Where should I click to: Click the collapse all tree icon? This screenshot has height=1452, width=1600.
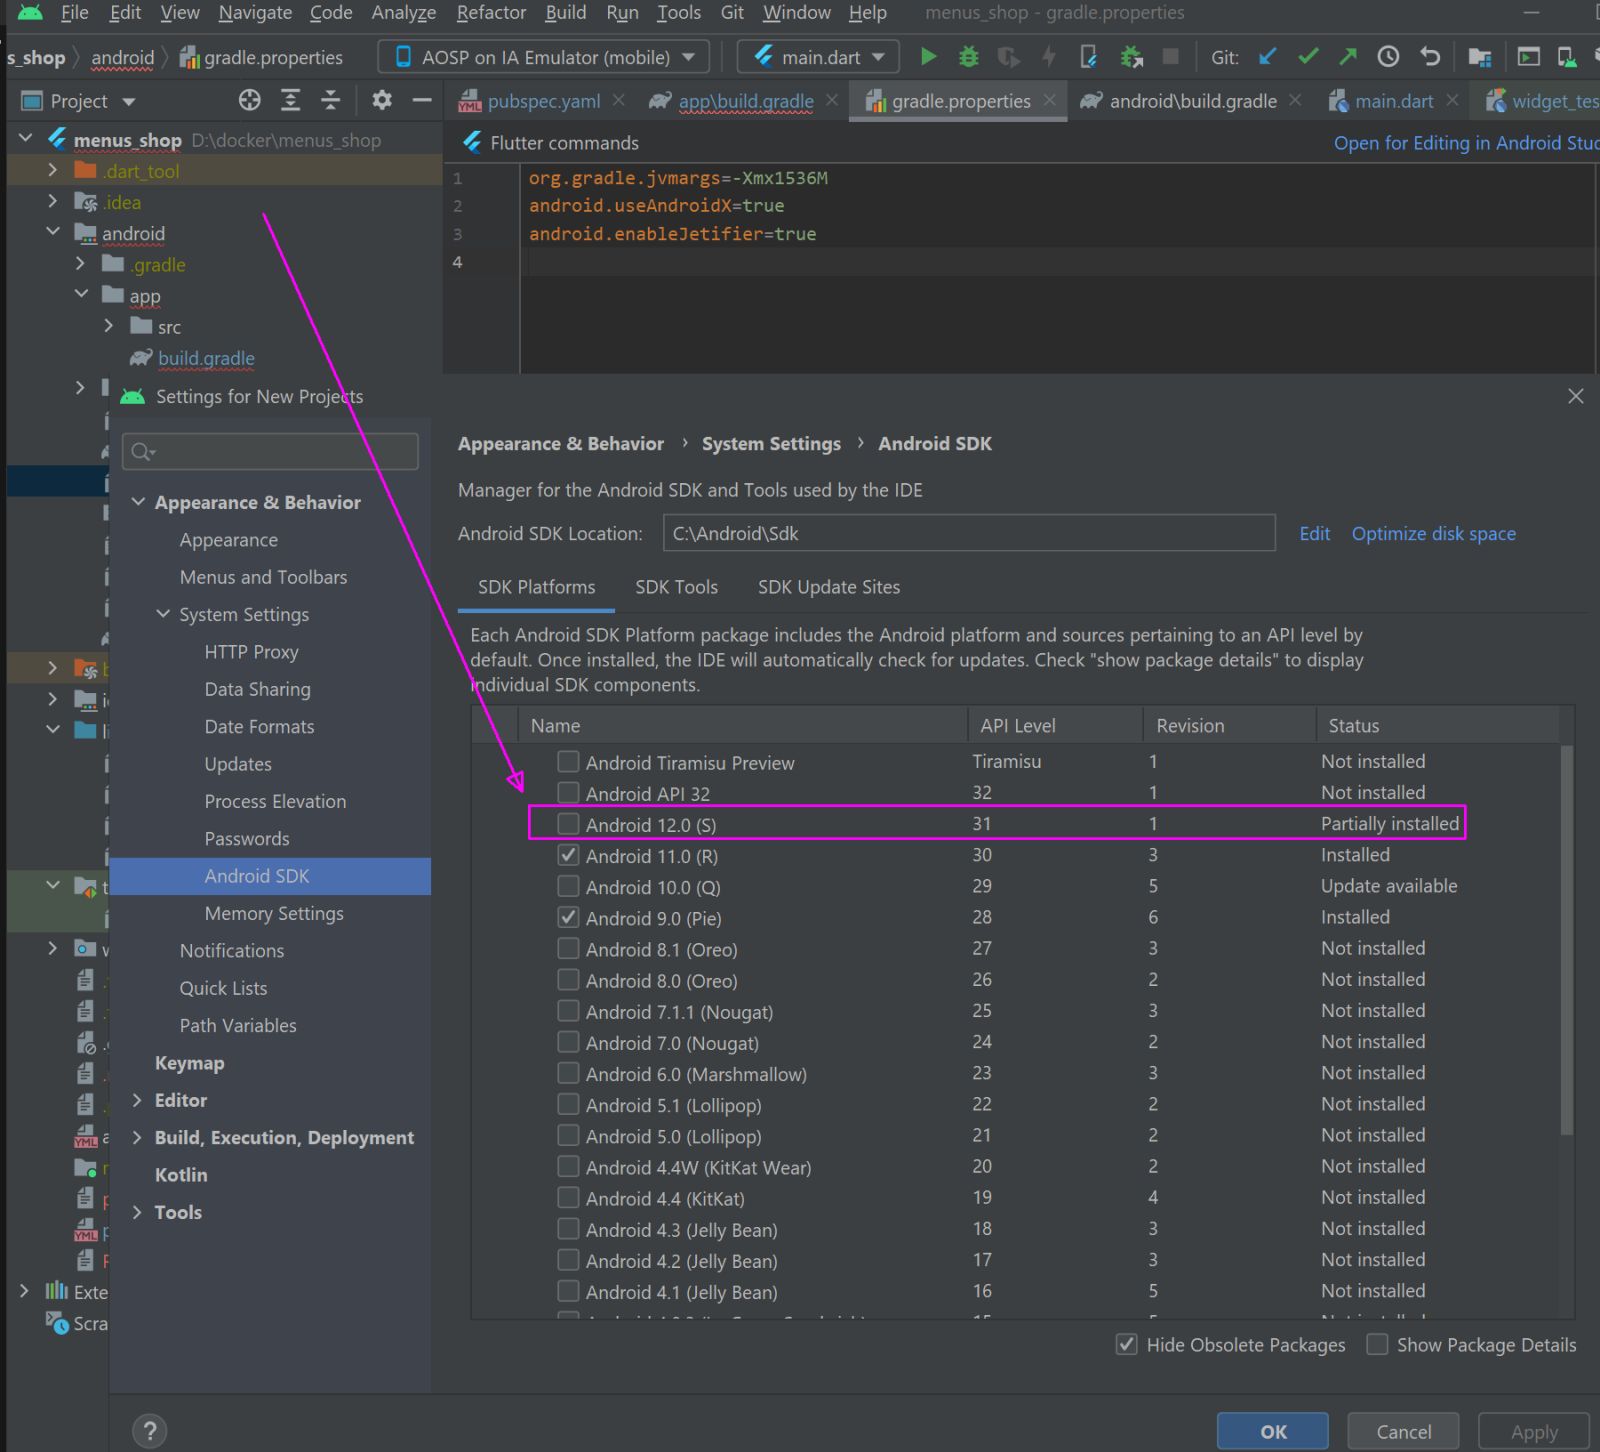click(330, 100)
